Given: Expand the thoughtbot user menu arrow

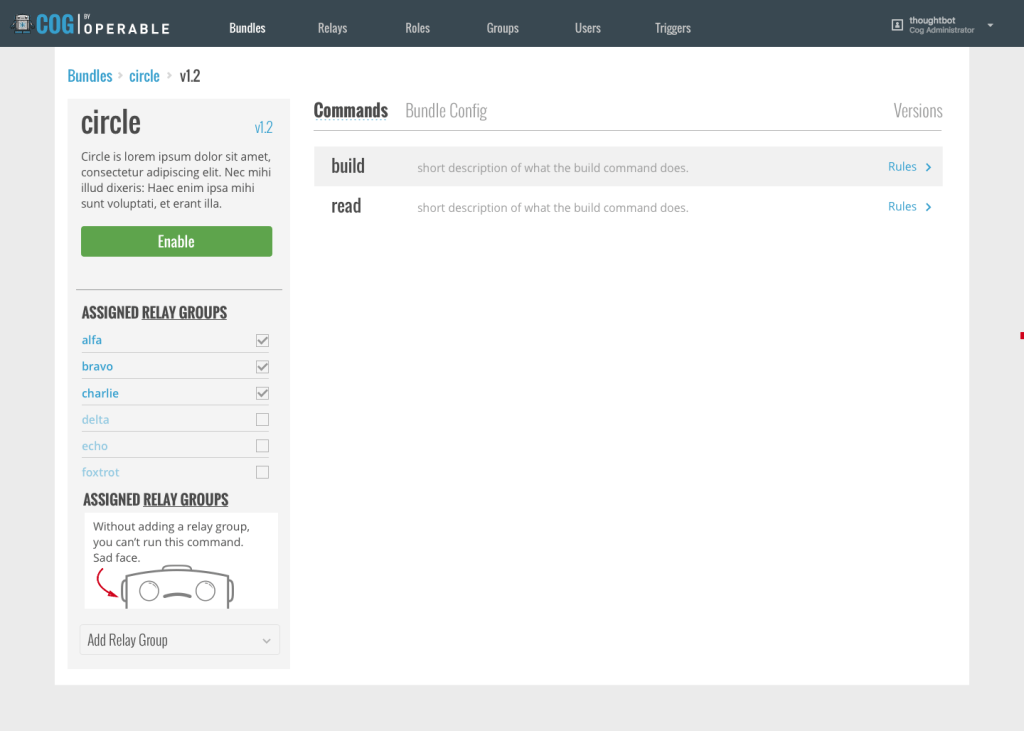Looking at the screenshot, I should click(990, 25).
